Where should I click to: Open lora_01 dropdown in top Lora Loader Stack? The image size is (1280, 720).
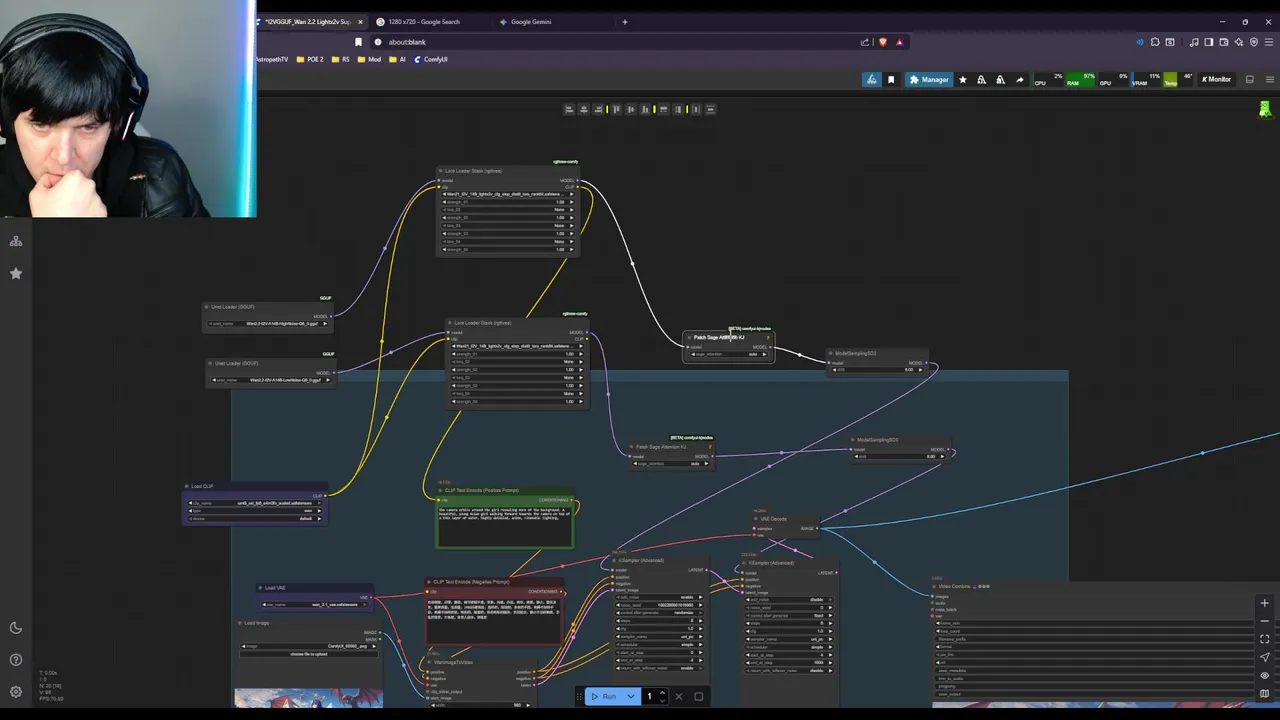pyautogui.click(x=508, y=194)
